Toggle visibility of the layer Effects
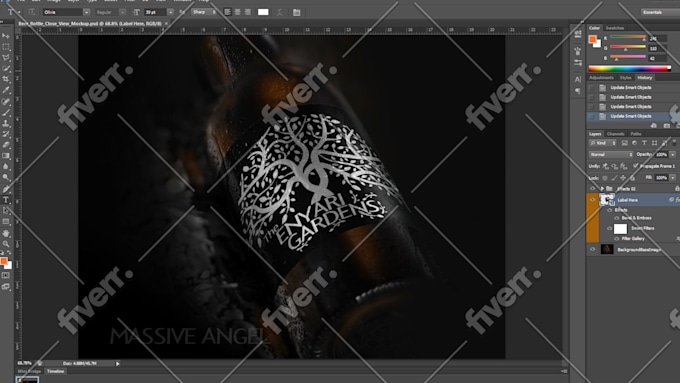The image size is (680, 383). click(x=609, y=210)
